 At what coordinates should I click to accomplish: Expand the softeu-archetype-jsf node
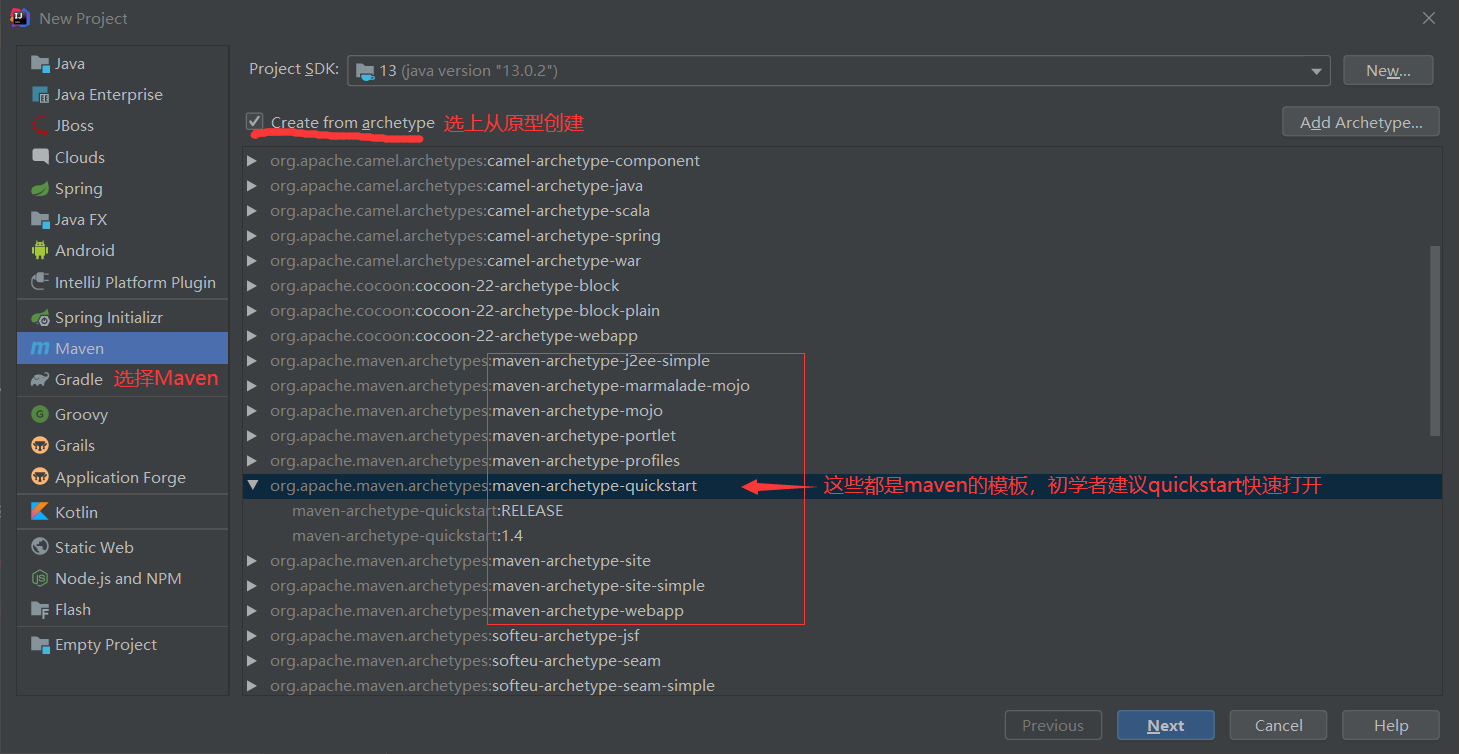pos(252,636)
